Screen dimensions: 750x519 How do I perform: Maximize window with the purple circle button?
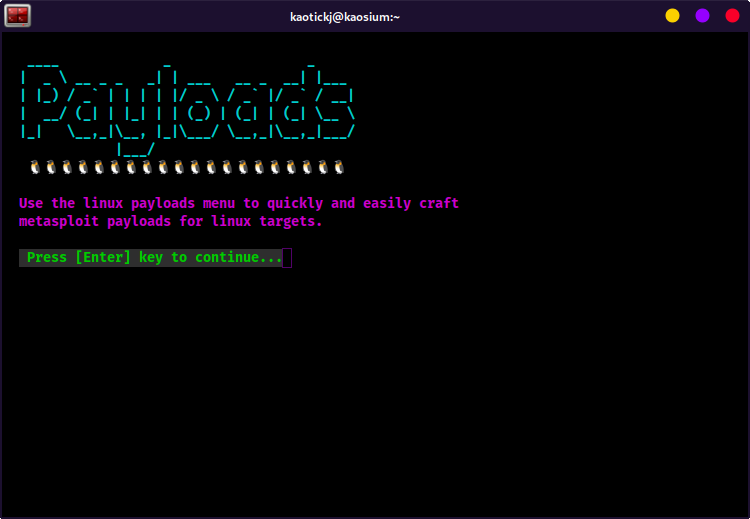[x=702, y=16]
